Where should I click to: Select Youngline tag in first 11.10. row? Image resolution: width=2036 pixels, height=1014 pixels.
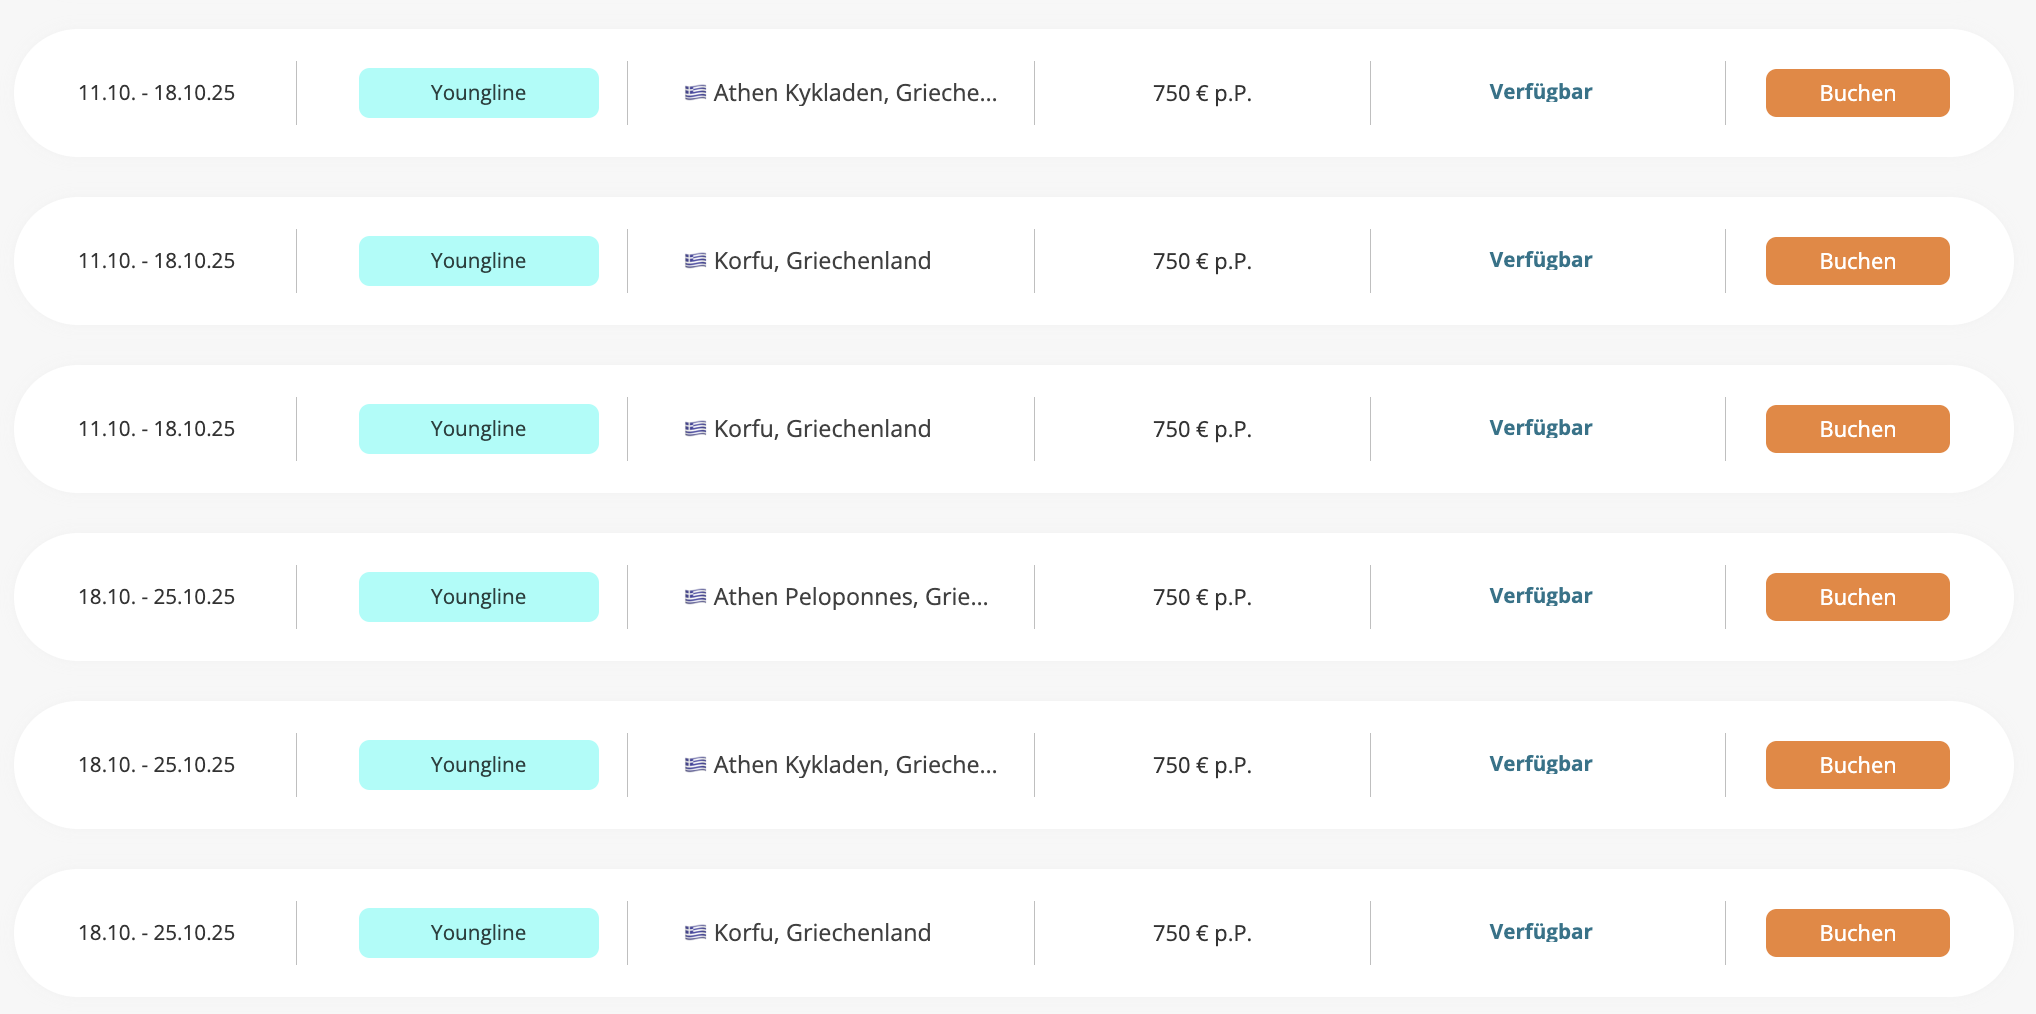click(479, 93)
